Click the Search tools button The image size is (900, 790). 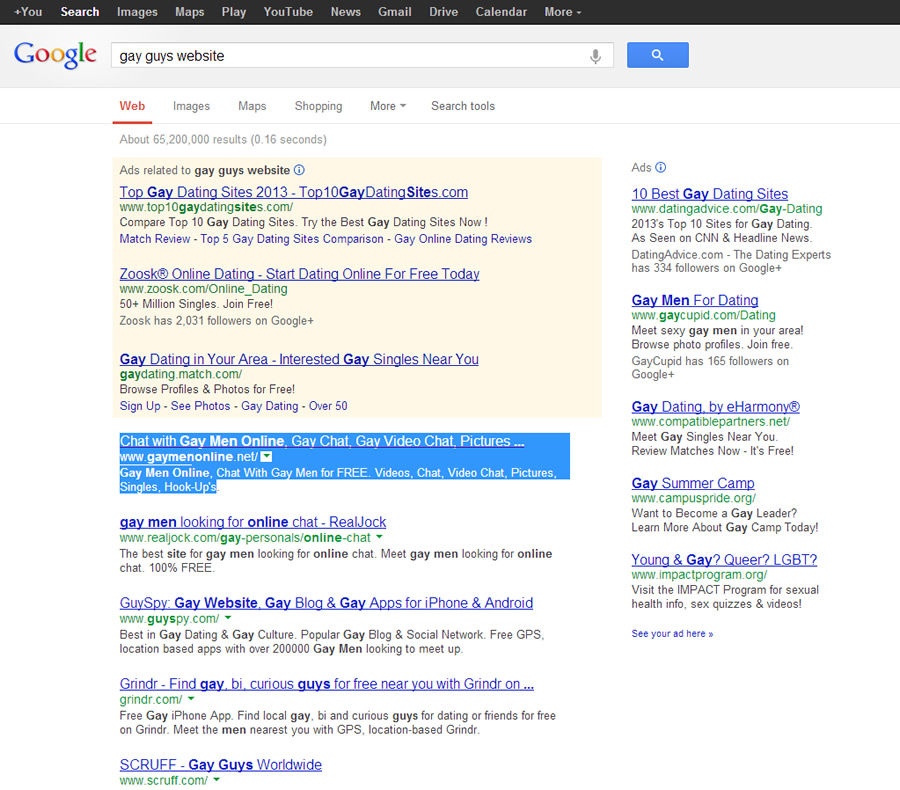point(462,106)
